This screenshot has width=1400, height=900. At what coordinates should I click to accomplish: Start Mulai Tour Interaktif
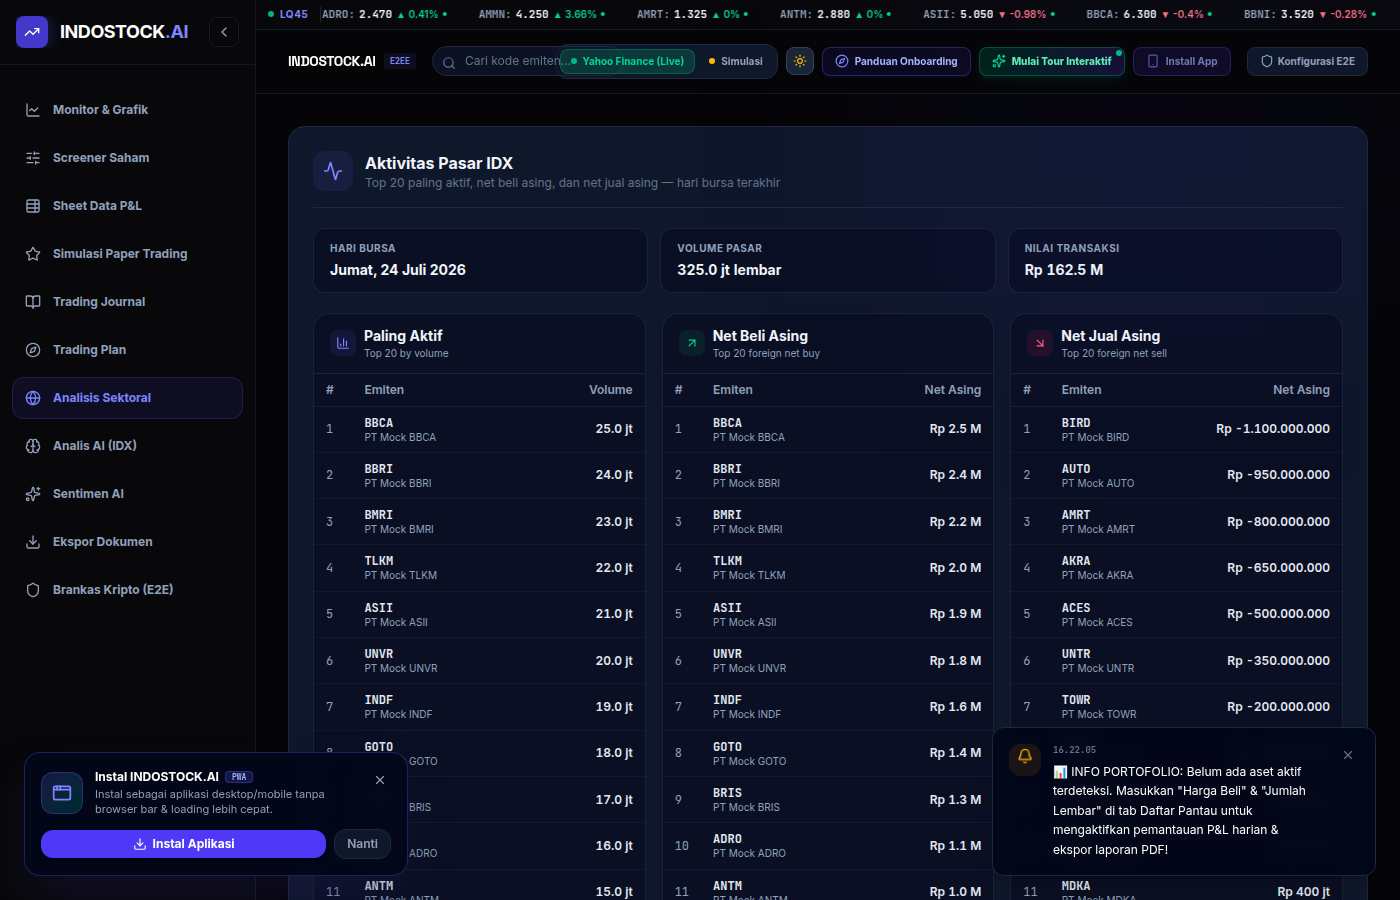1052,61
